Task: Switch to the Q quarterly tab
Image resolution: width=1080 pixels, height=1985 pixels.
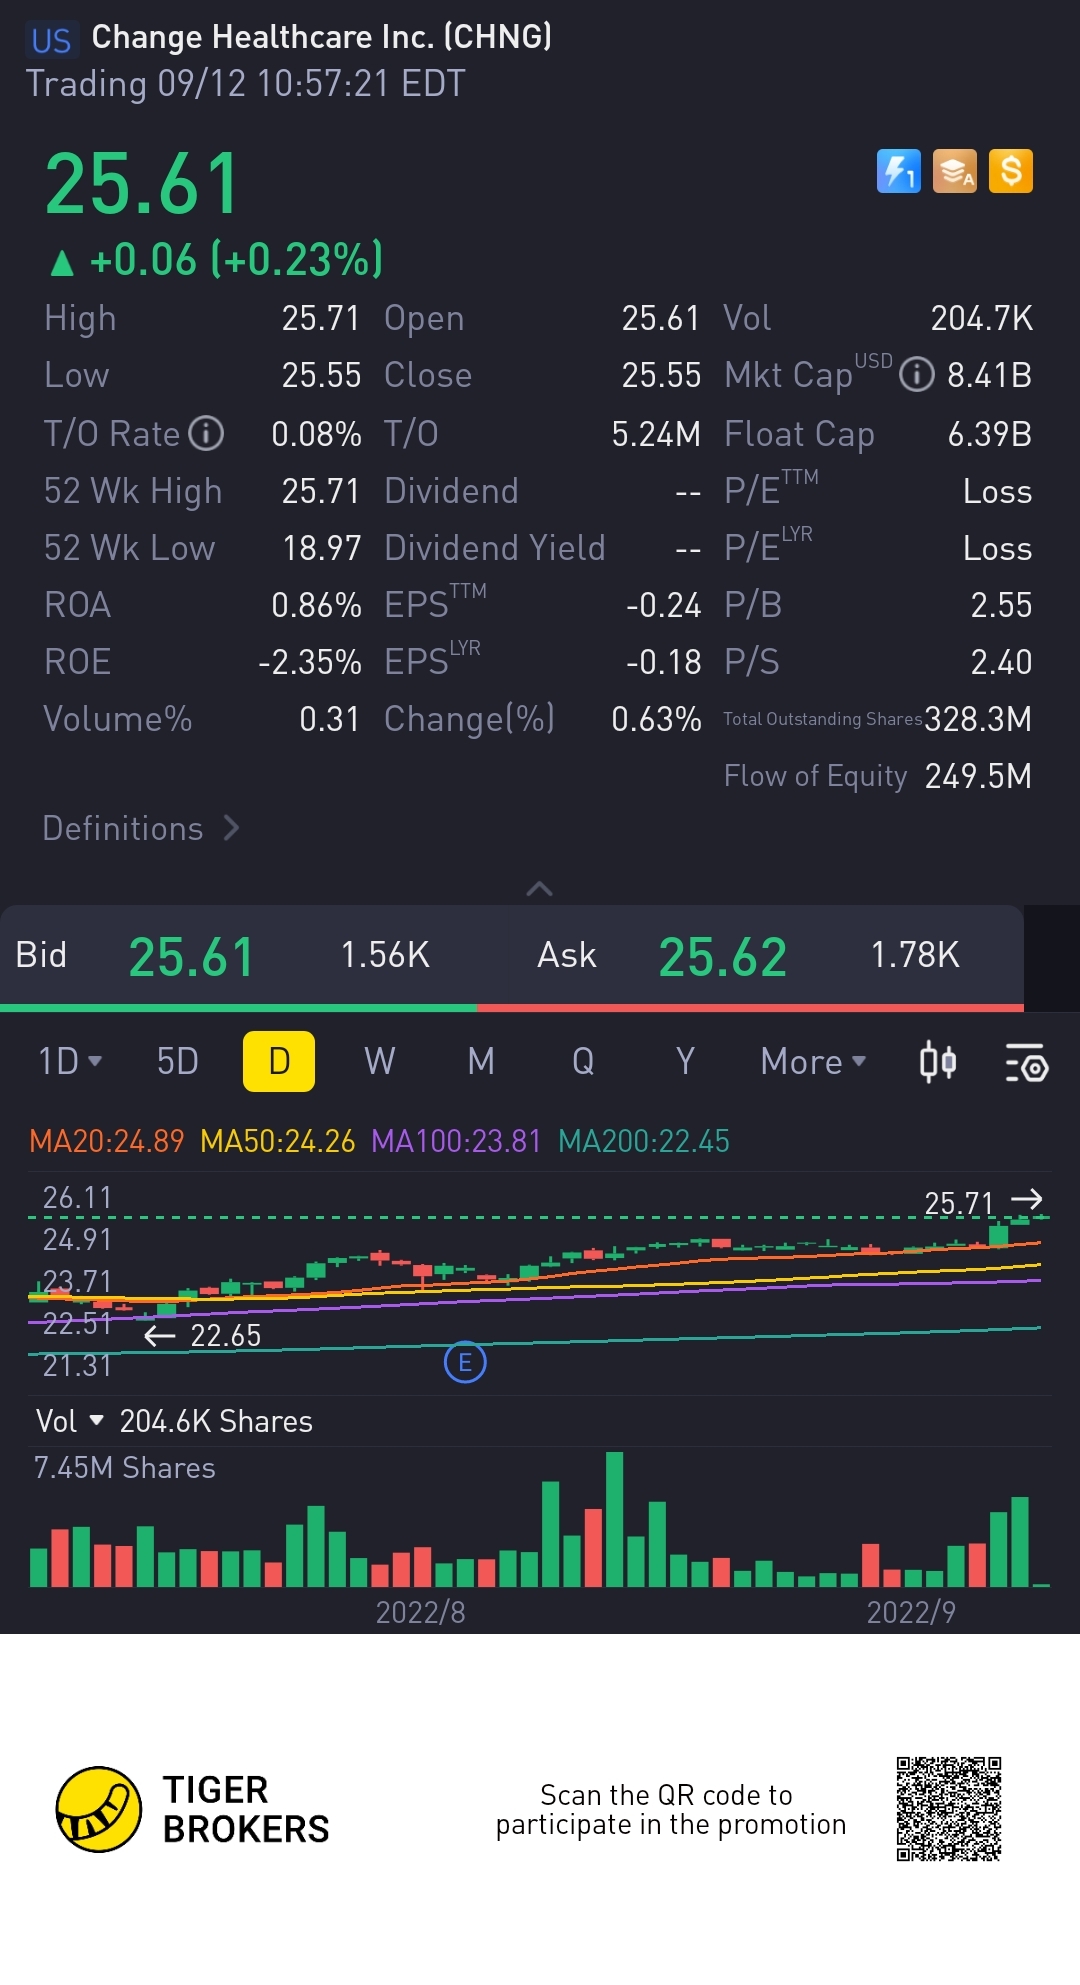Action: pos(583,1061)
